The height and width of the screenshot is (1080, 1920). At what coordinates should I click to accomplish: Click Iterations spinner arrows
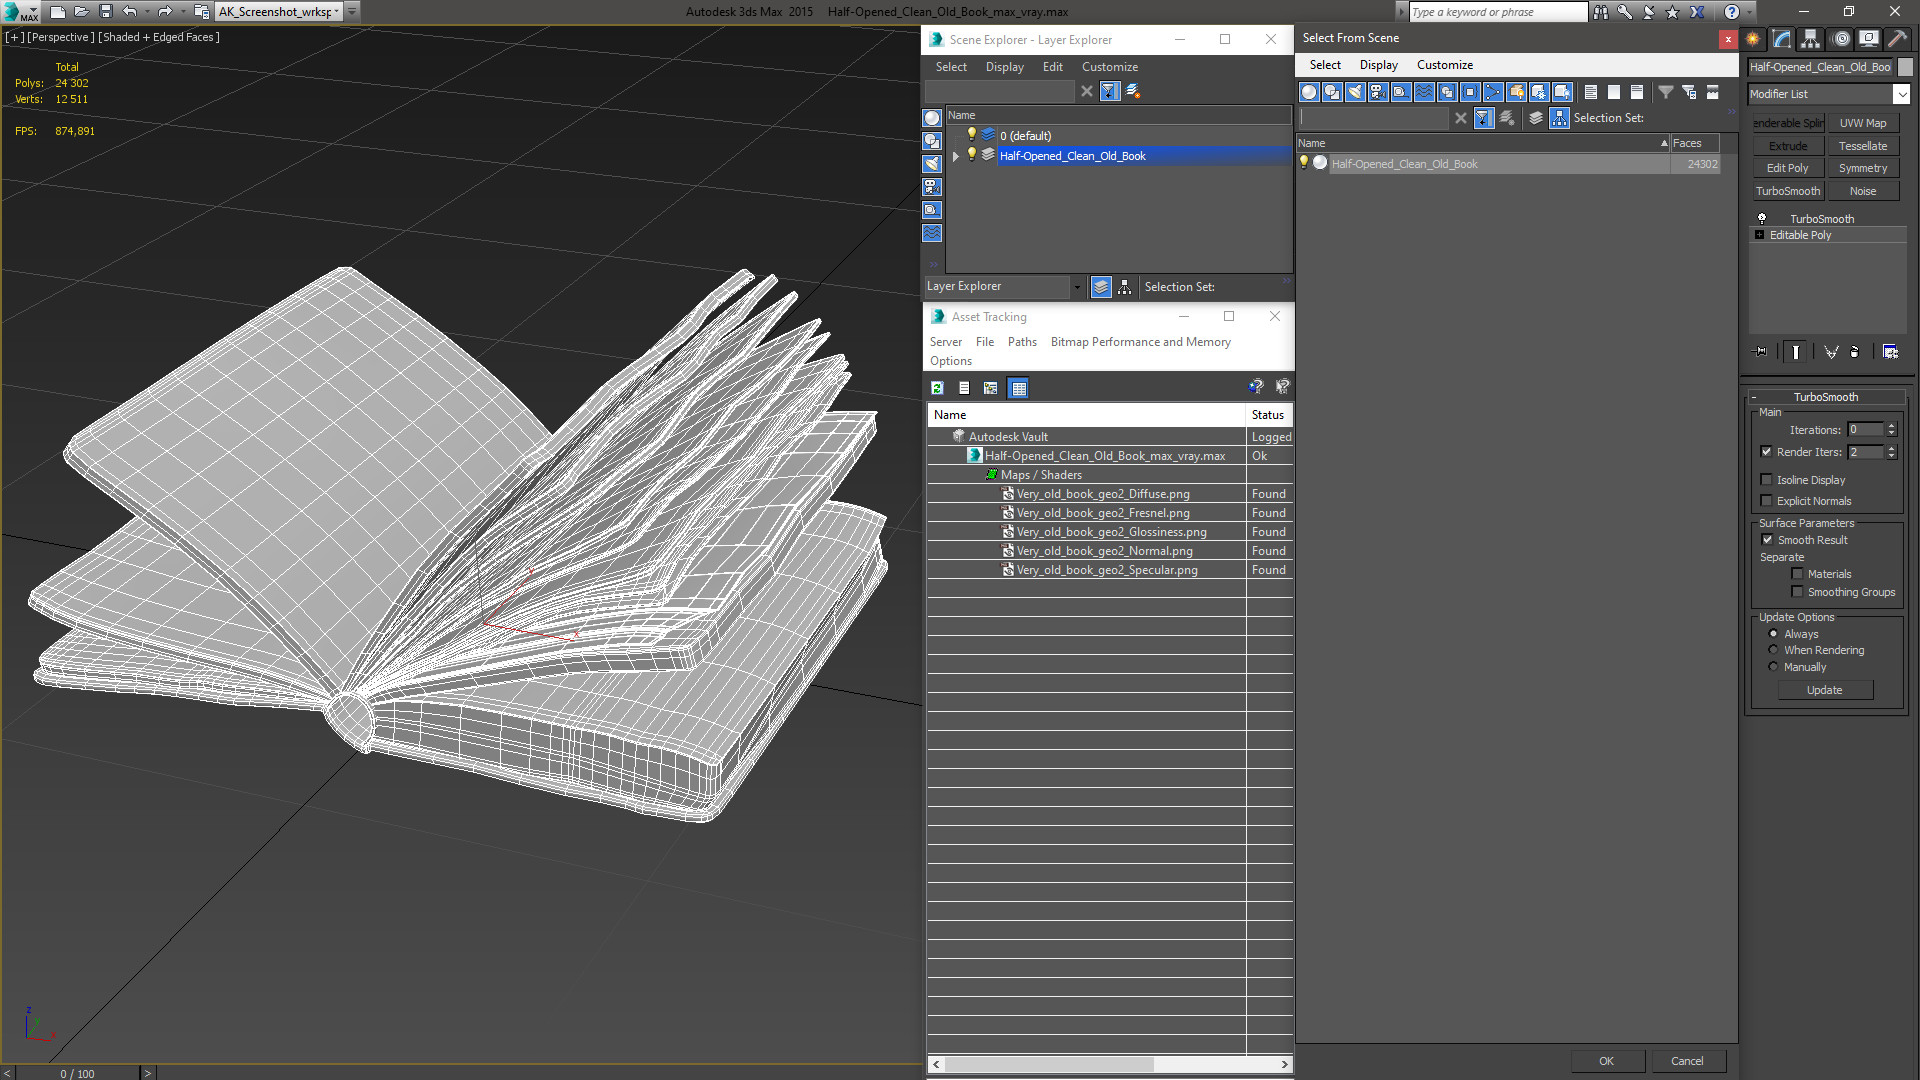click(1891, 430)
